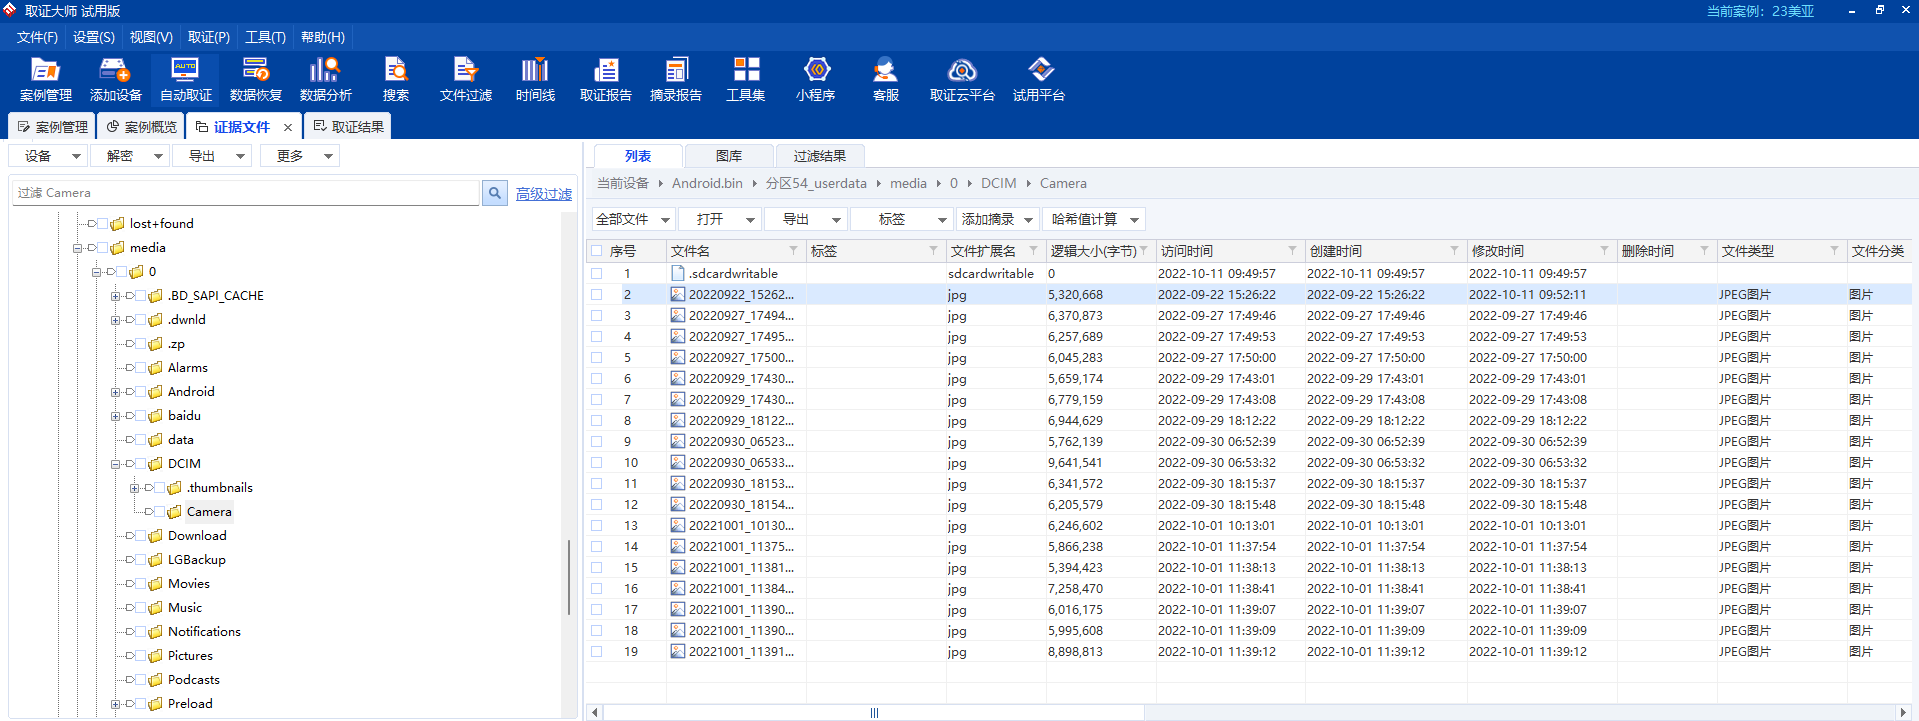Click the 添加摘录 button
This screenshot has width=1919, height=721.
996,219
